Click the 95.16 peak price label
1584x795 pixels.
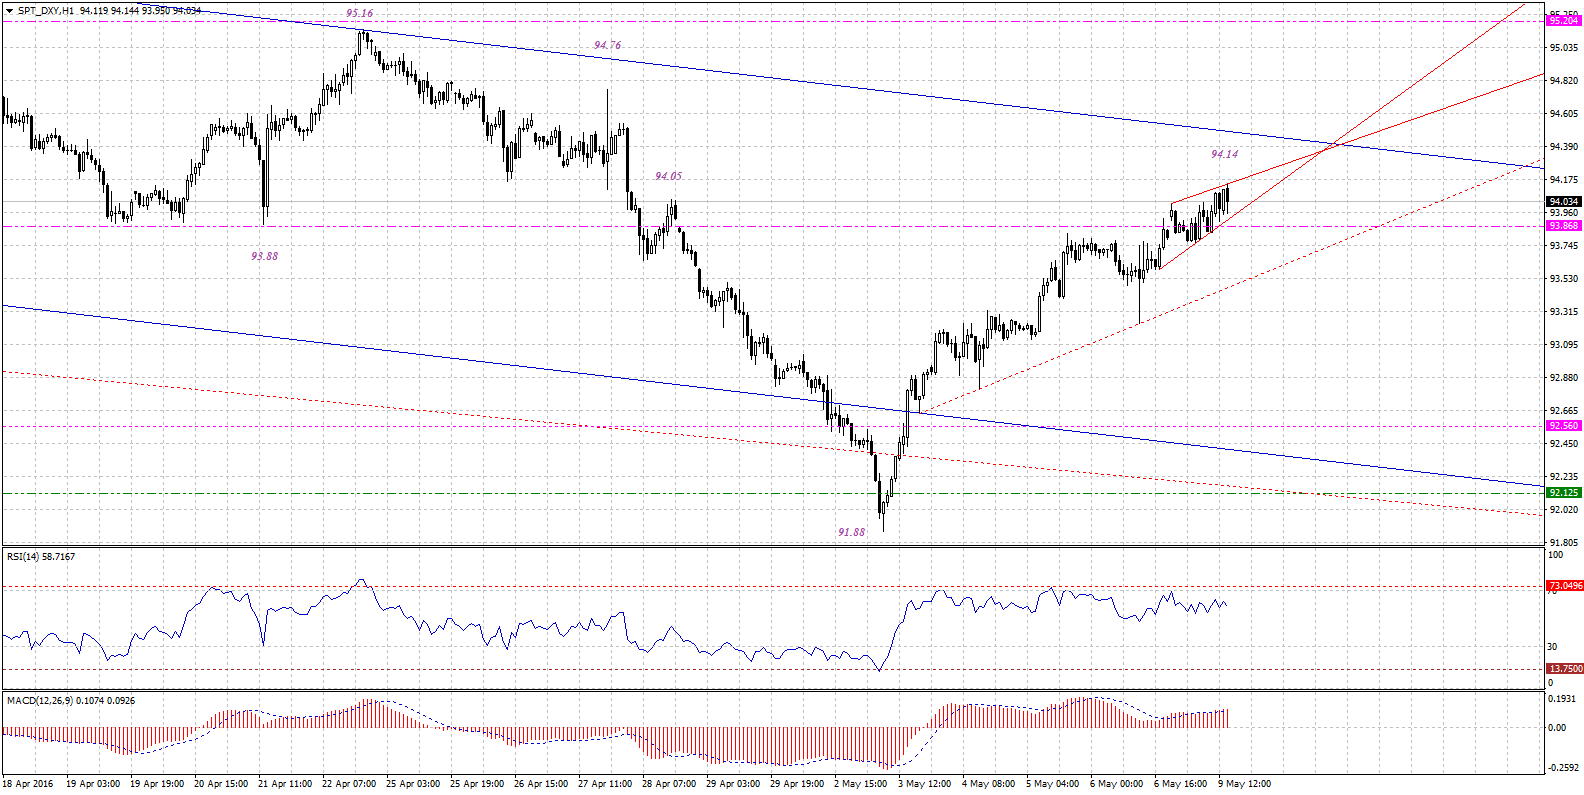point(359,13)
